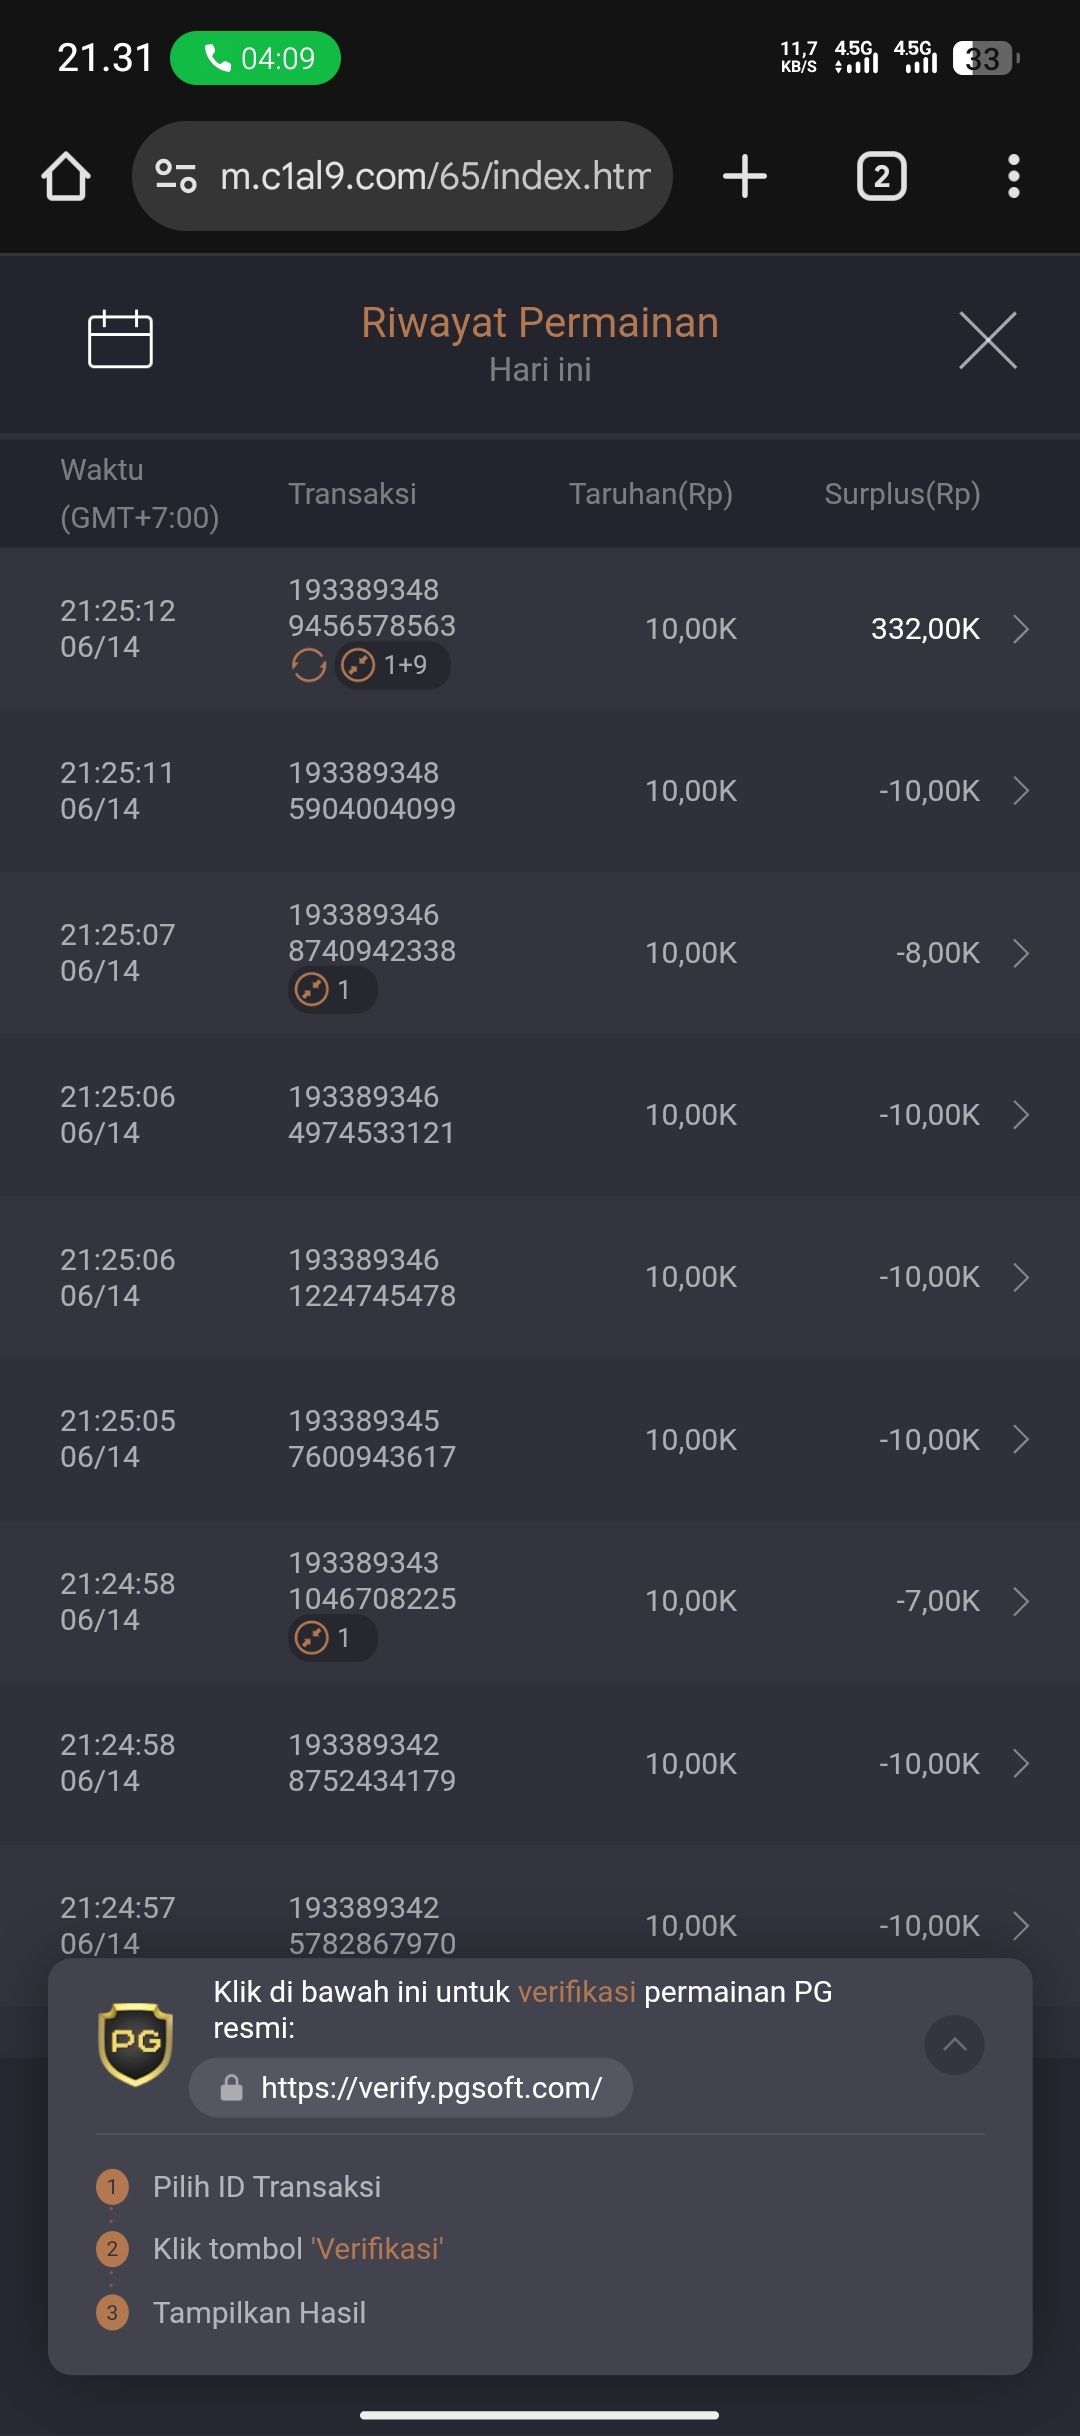
Task: Tap the 1+9 bonus badge on first transaction
Action: [392, 665]
